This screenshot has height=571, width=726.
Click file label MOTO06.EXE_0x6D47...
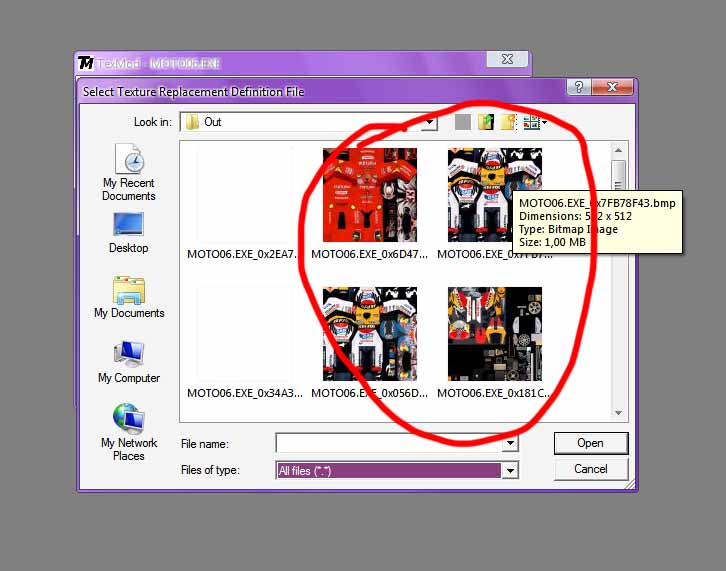(x=369, y=254)
